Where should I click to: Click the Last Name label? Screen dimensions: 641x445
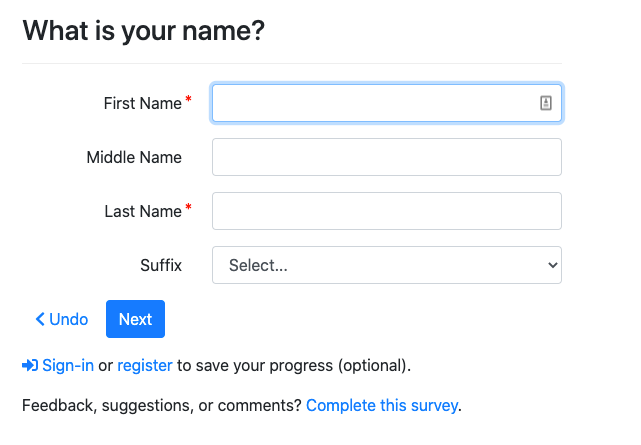tap(142, 211)
